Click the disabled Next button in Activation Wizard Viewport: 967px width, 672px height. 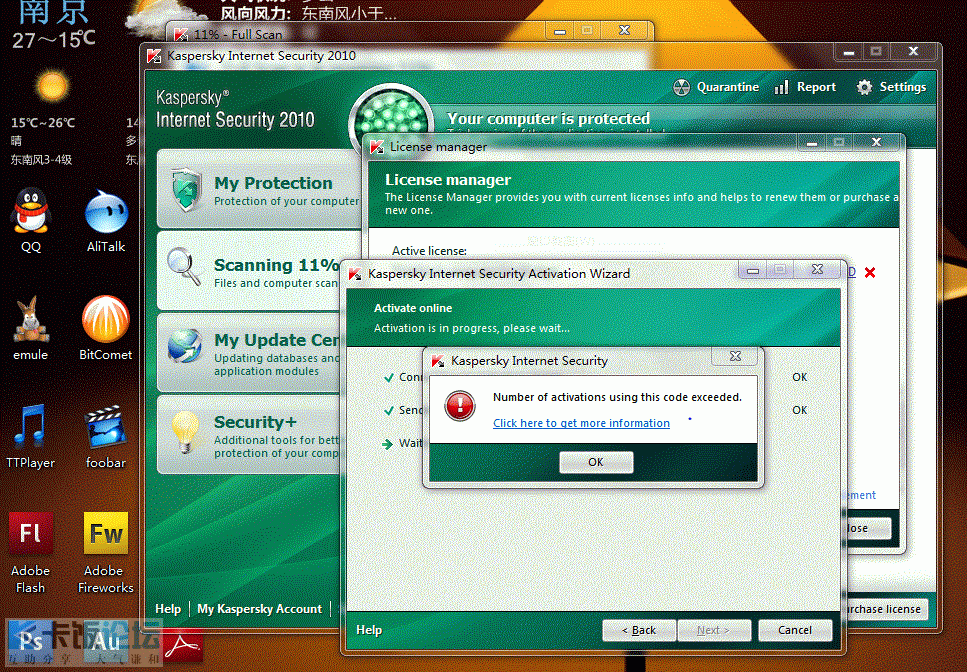click(x=714, y=630)
